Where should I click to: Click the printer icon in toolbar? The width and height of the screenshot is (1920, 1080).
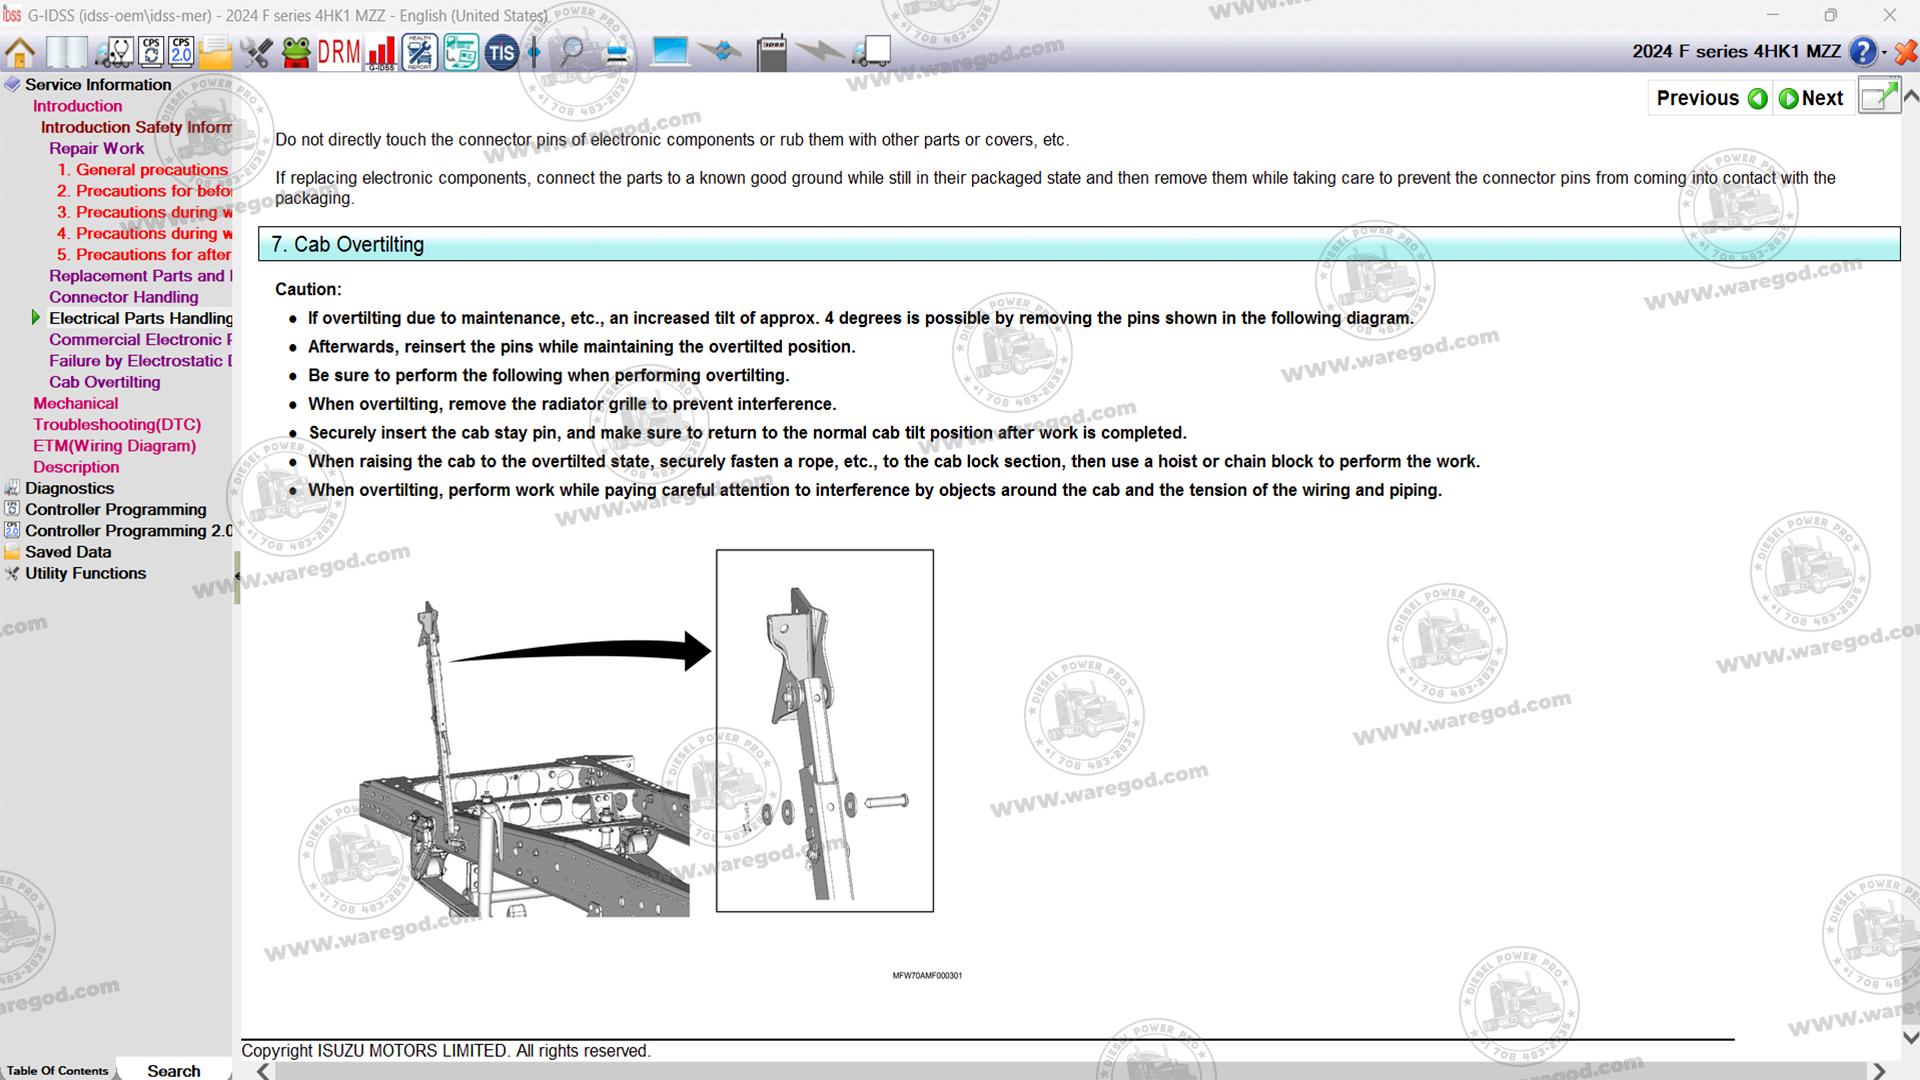617,52
